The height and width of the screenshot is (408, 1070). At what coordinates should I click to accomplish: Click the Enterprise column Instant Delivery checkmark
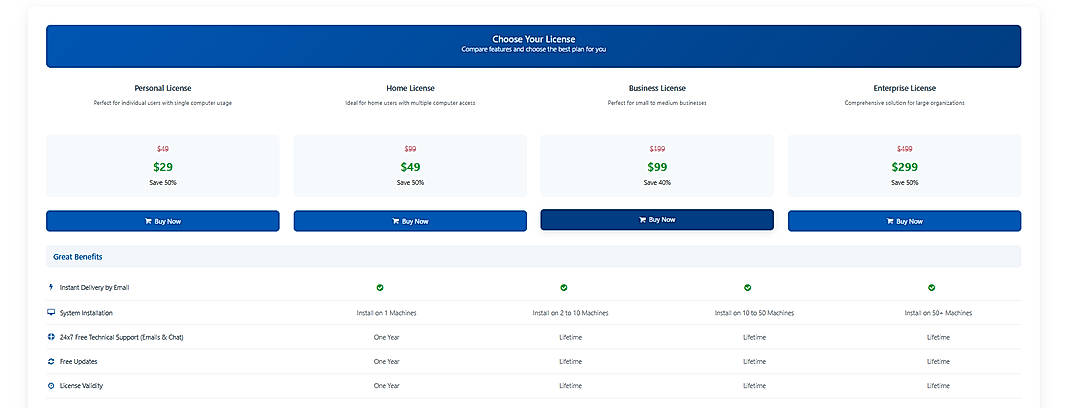(931, 287)
